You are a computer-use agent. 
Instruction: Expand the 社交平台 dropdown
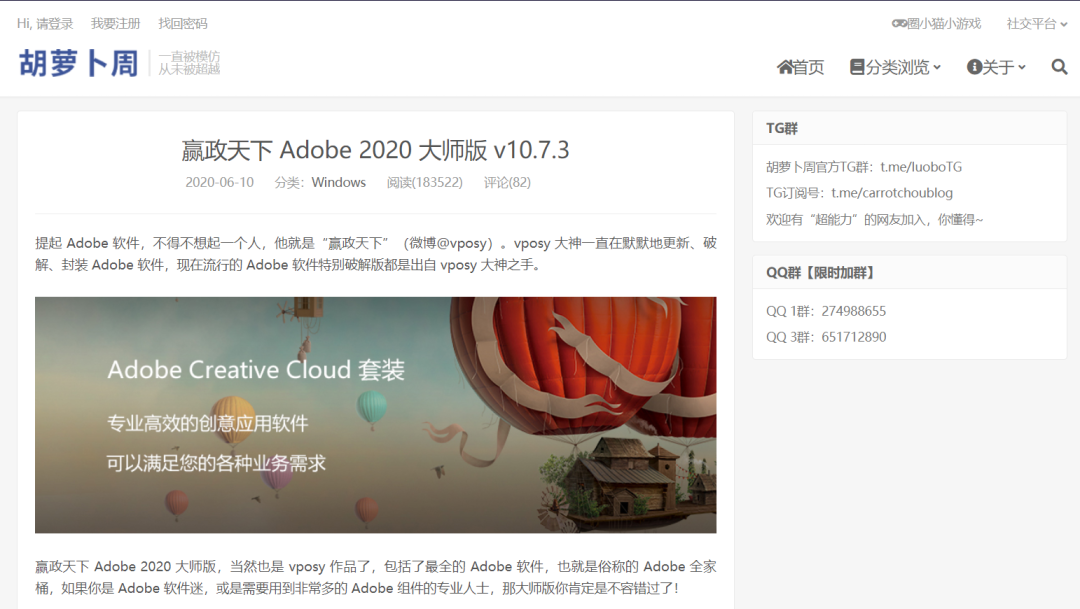[1036, 23]
